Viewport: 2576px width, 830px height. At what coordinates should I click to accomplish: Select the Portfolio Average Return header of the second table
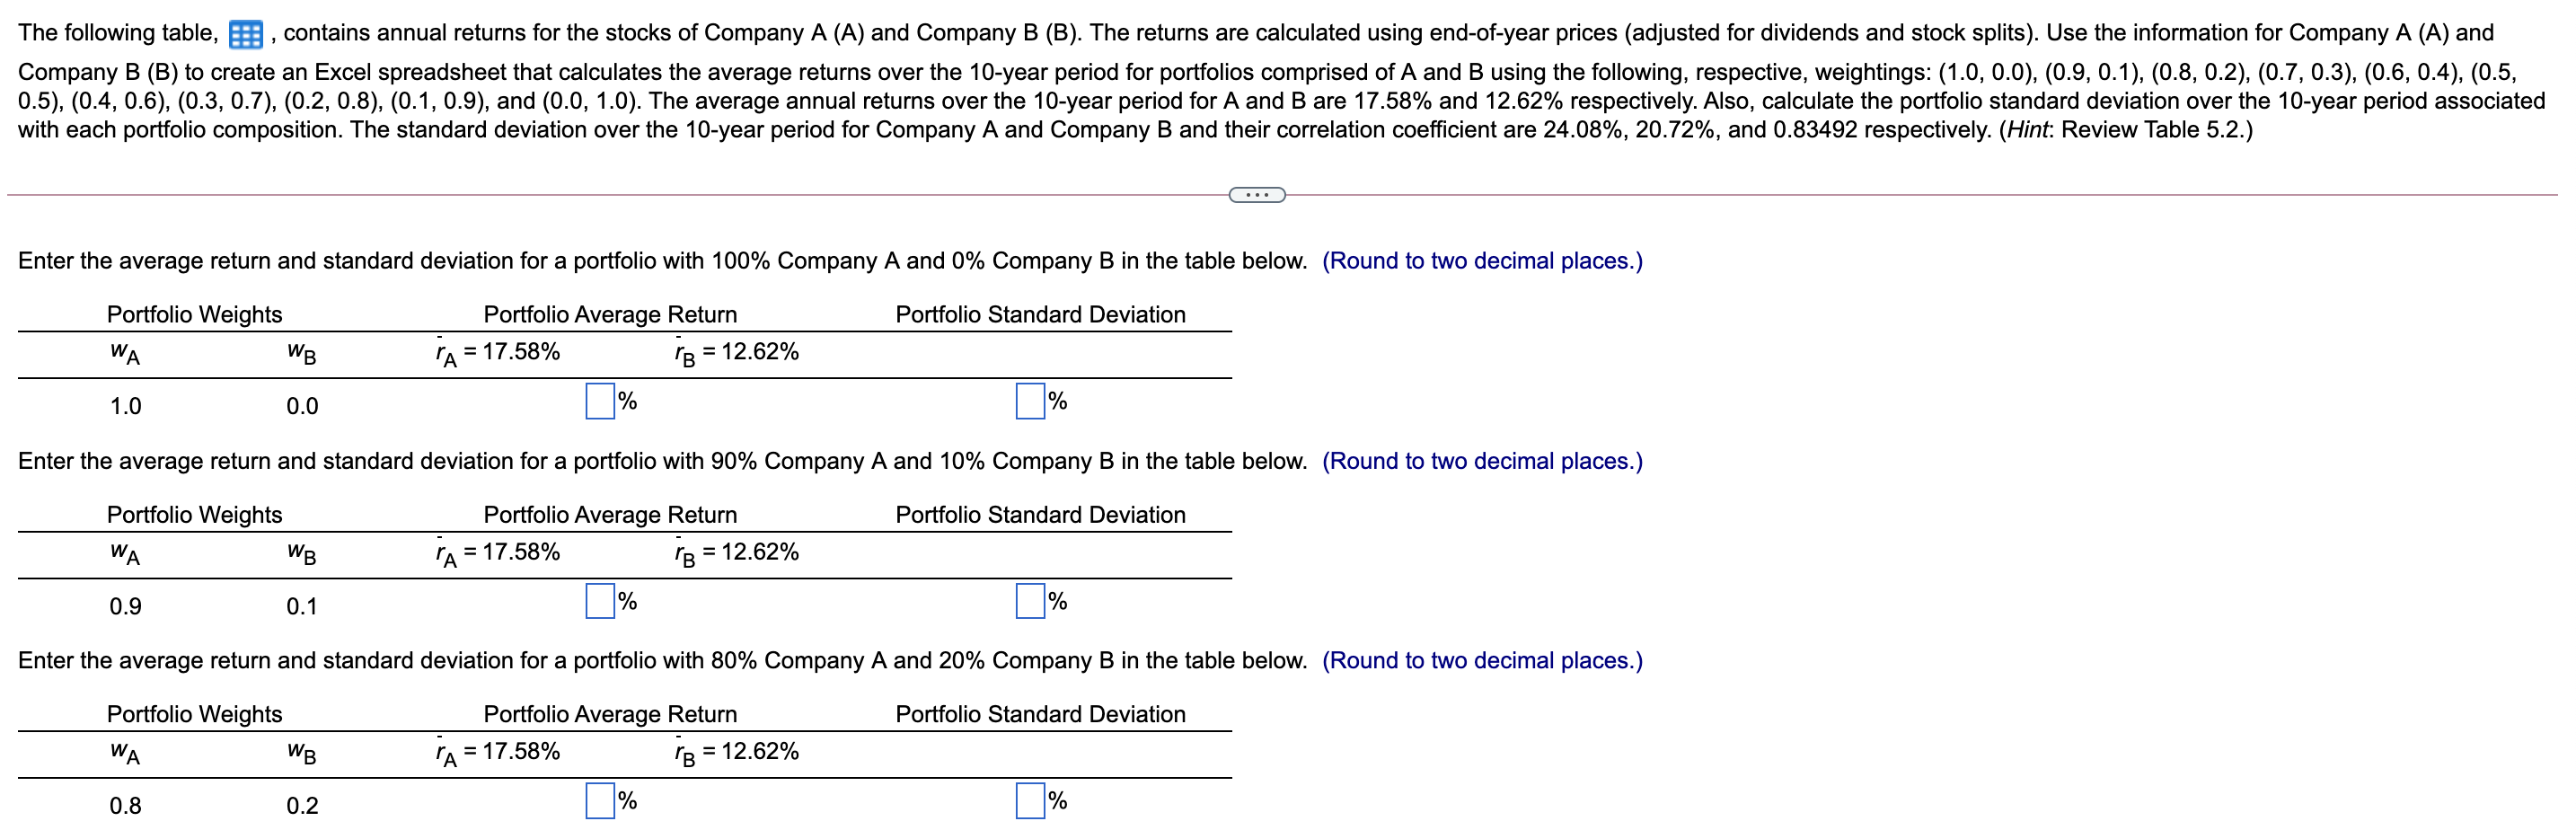pyautogui.click(x=610, y=514)
